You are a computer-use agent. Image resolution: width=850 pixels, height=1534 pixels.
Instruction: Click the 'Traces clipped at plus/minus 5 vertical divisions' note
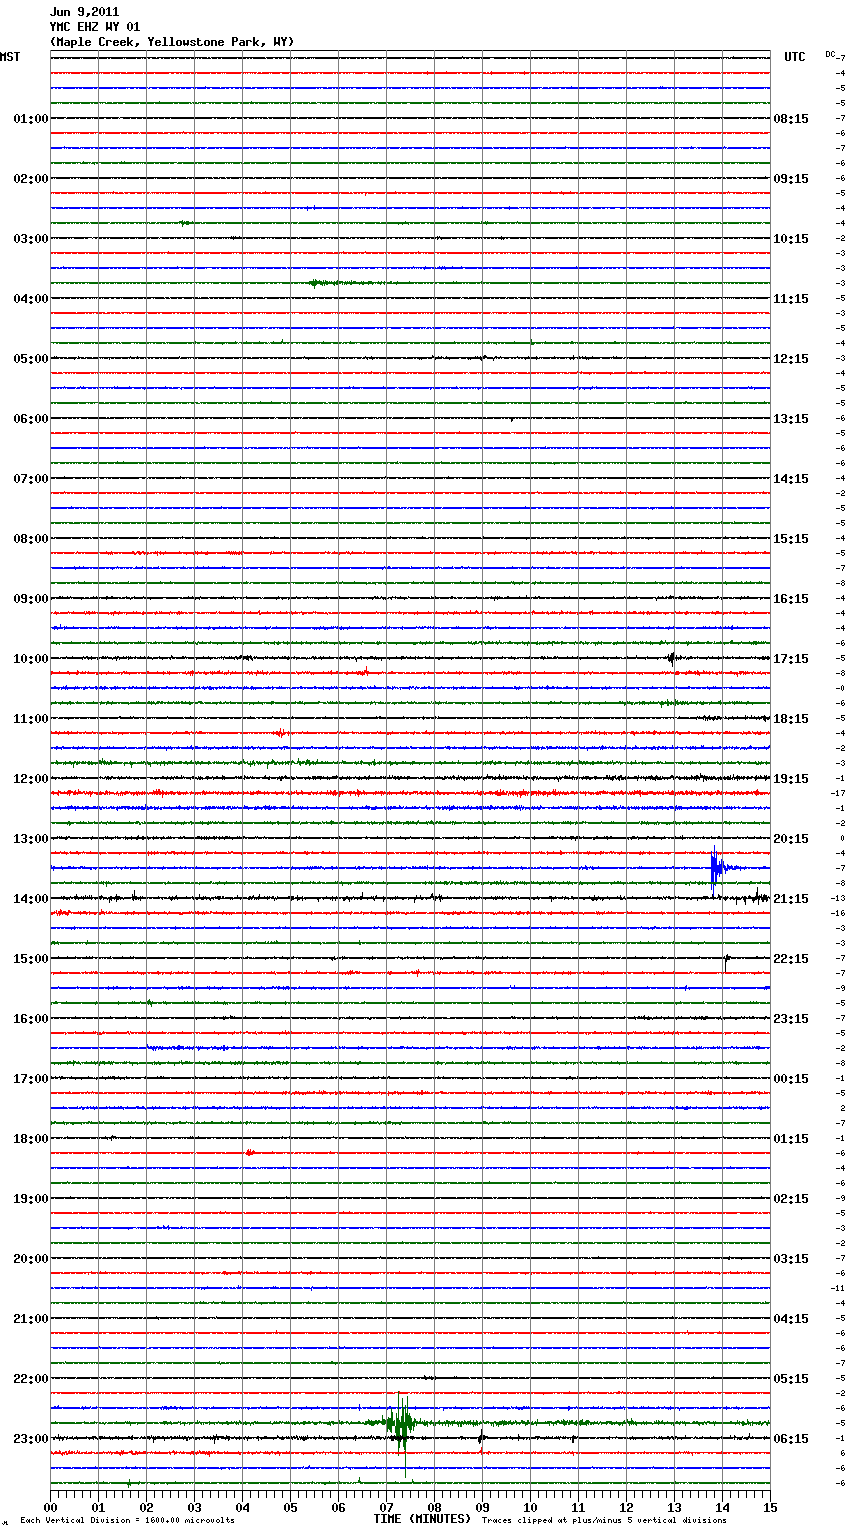pyautogui.click(x=604, y=1520)
